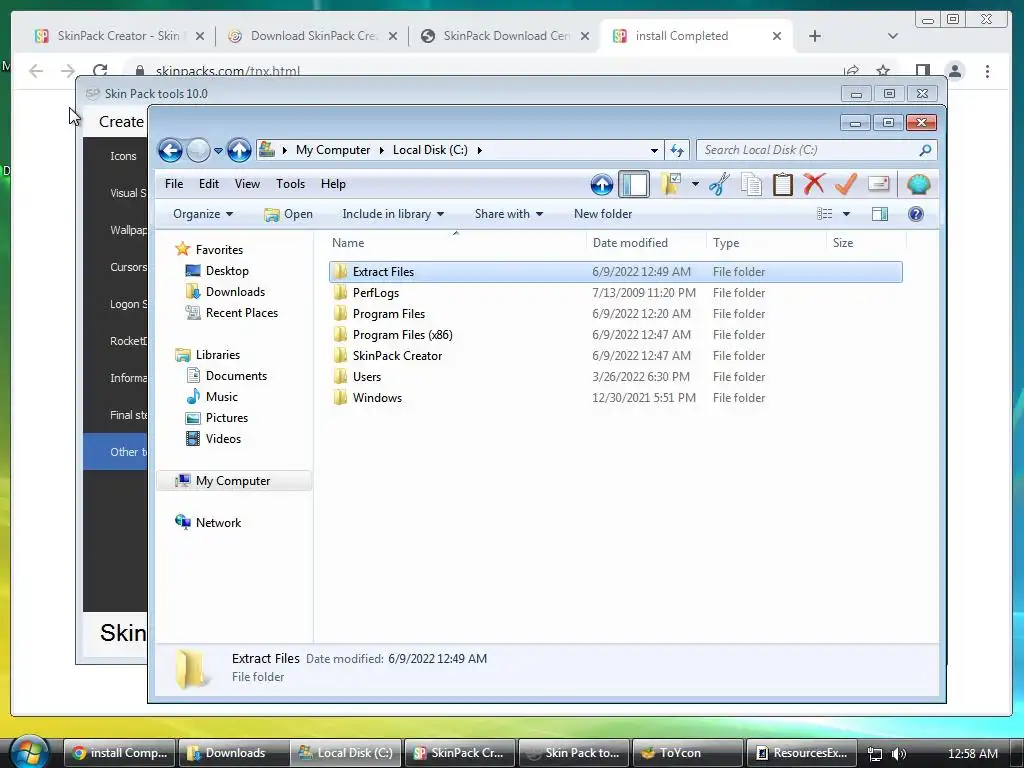Sort by Date modified column header
This screenshot has height=768, width=1024.
point(646,243)
